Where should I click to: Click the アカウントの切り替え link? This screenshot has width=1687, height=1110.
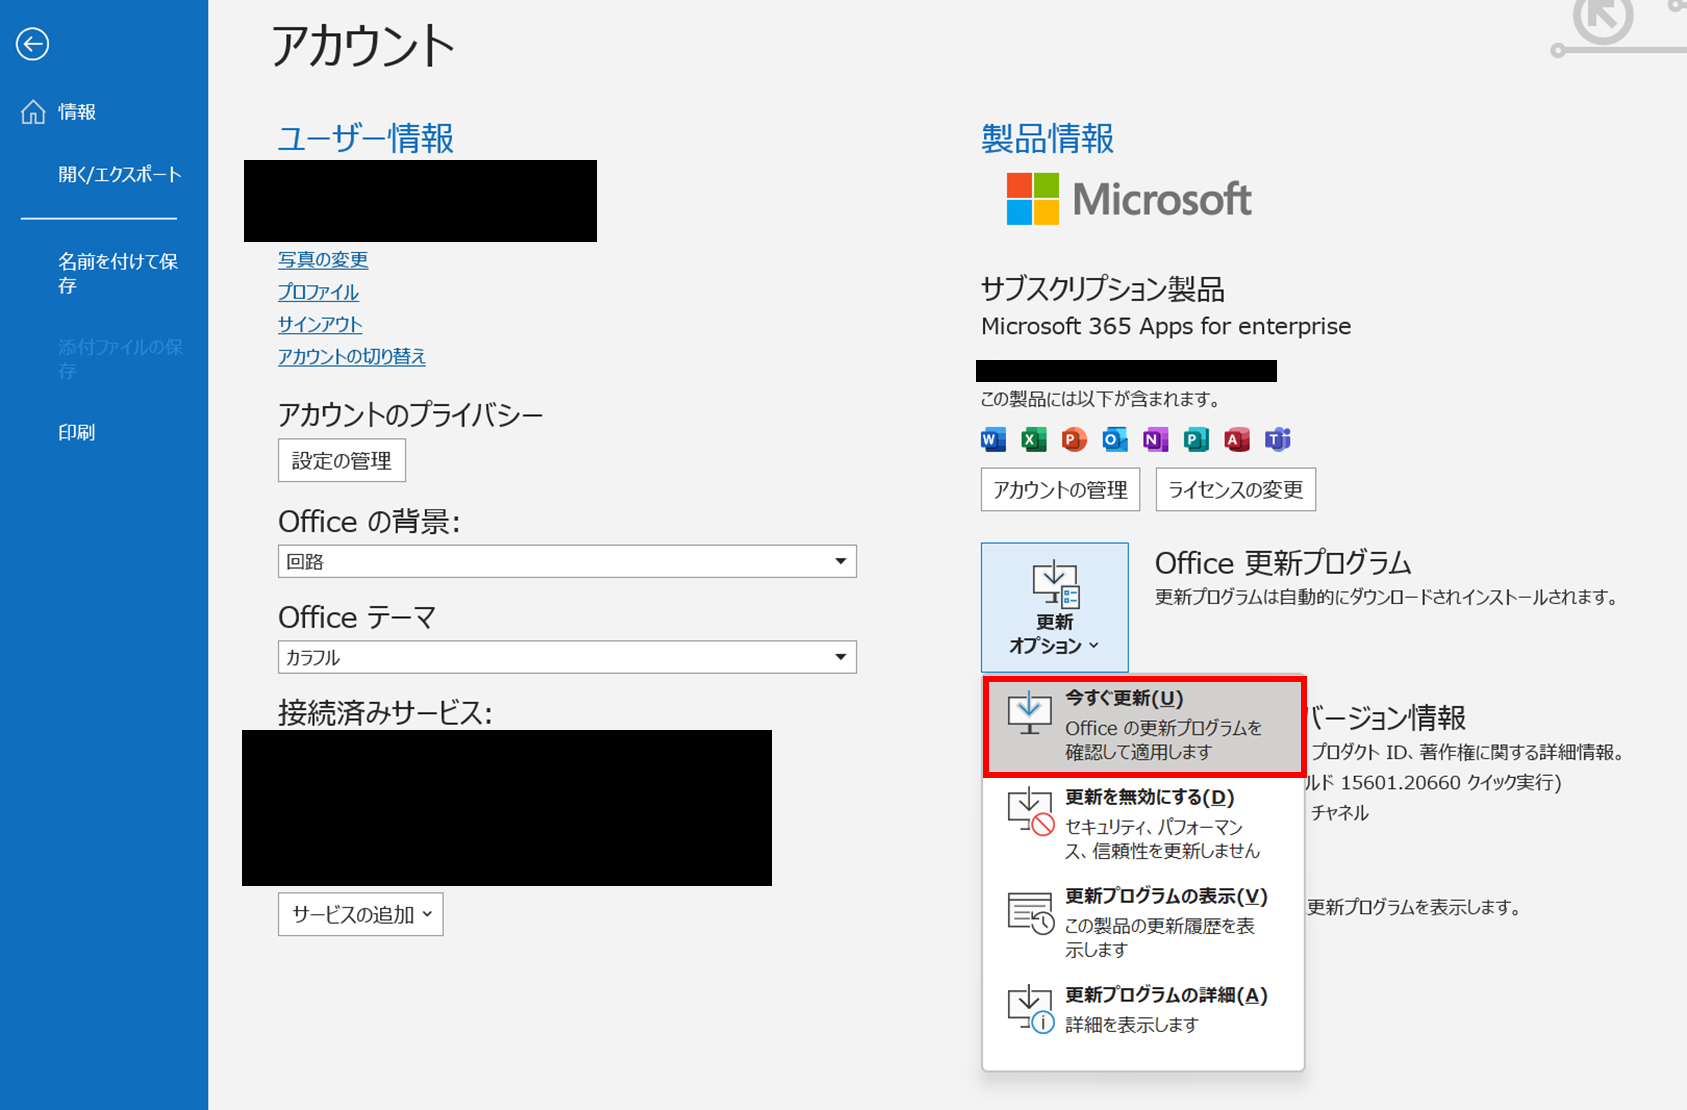coord(352,356)
